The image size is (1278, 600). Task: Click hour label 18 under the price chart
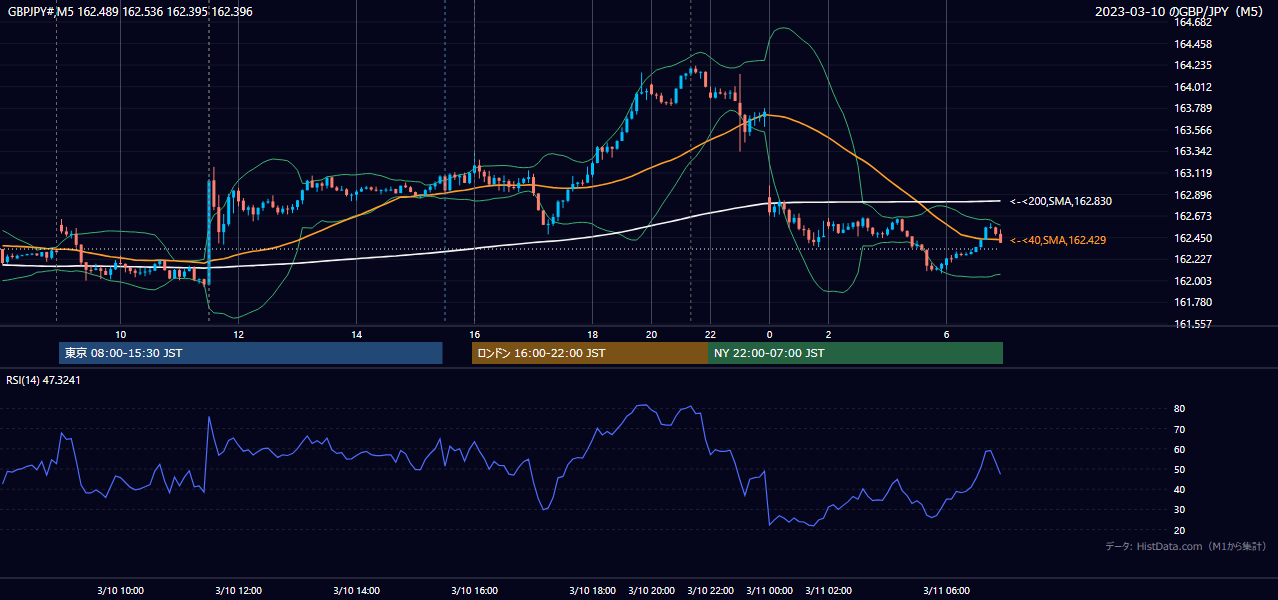click(593, 334)
